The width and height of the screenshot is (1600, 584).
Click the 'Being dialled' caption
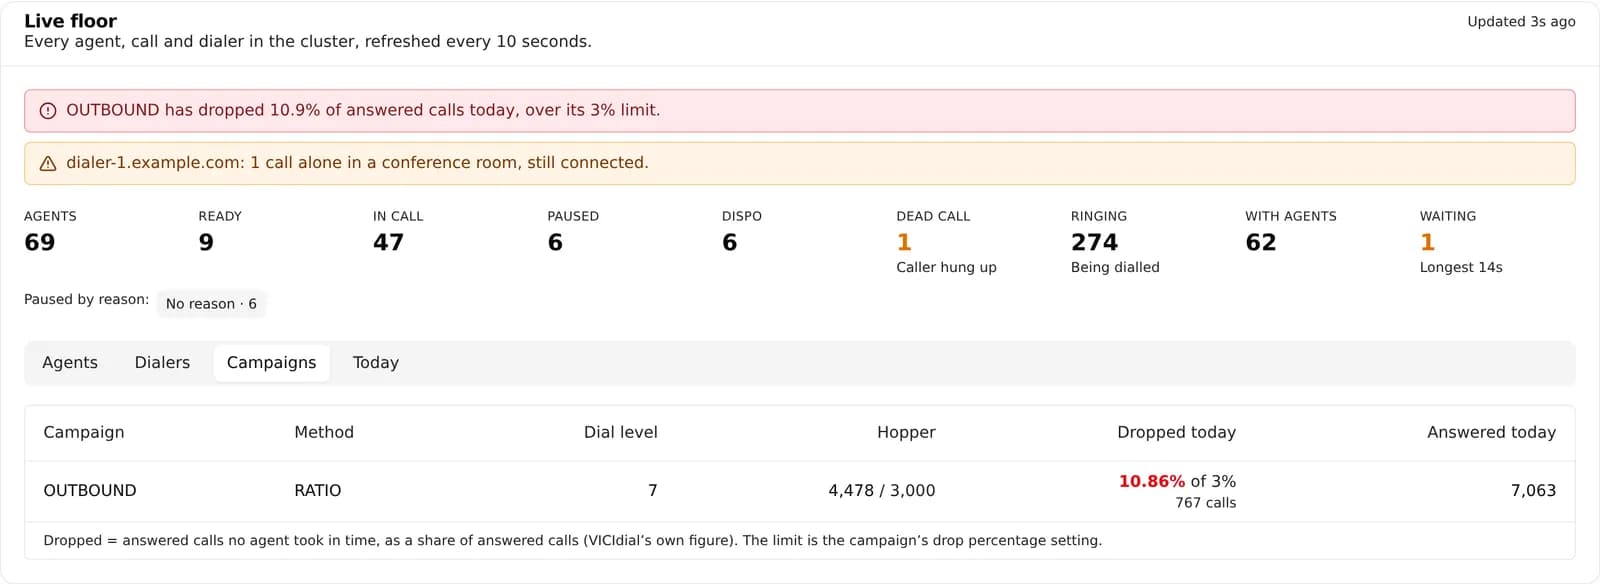pyautogui.click(x=1115, y=267)
